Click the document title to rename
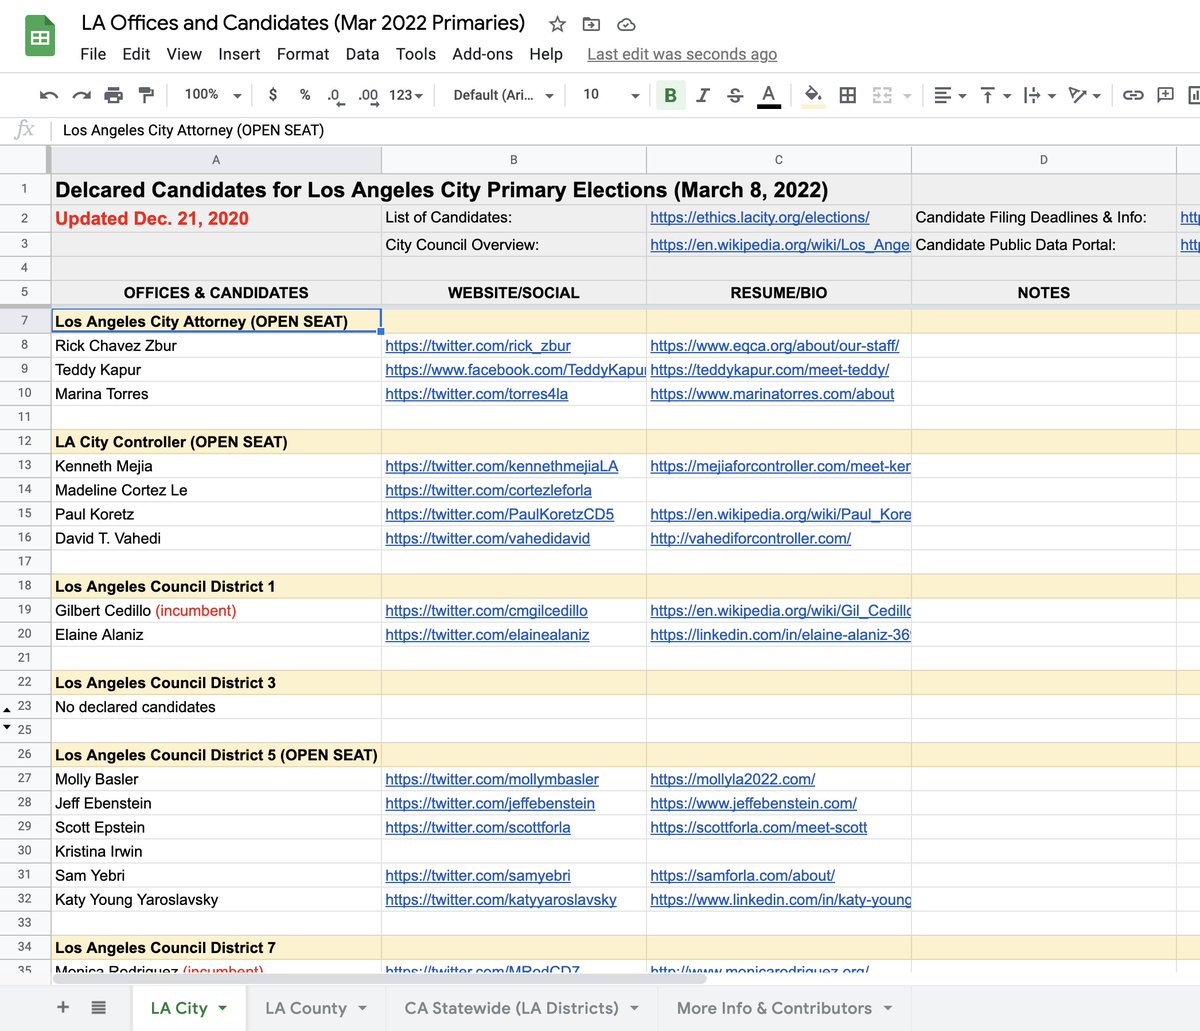The width and height of the screenshot is (1200, 1031). 303,22
